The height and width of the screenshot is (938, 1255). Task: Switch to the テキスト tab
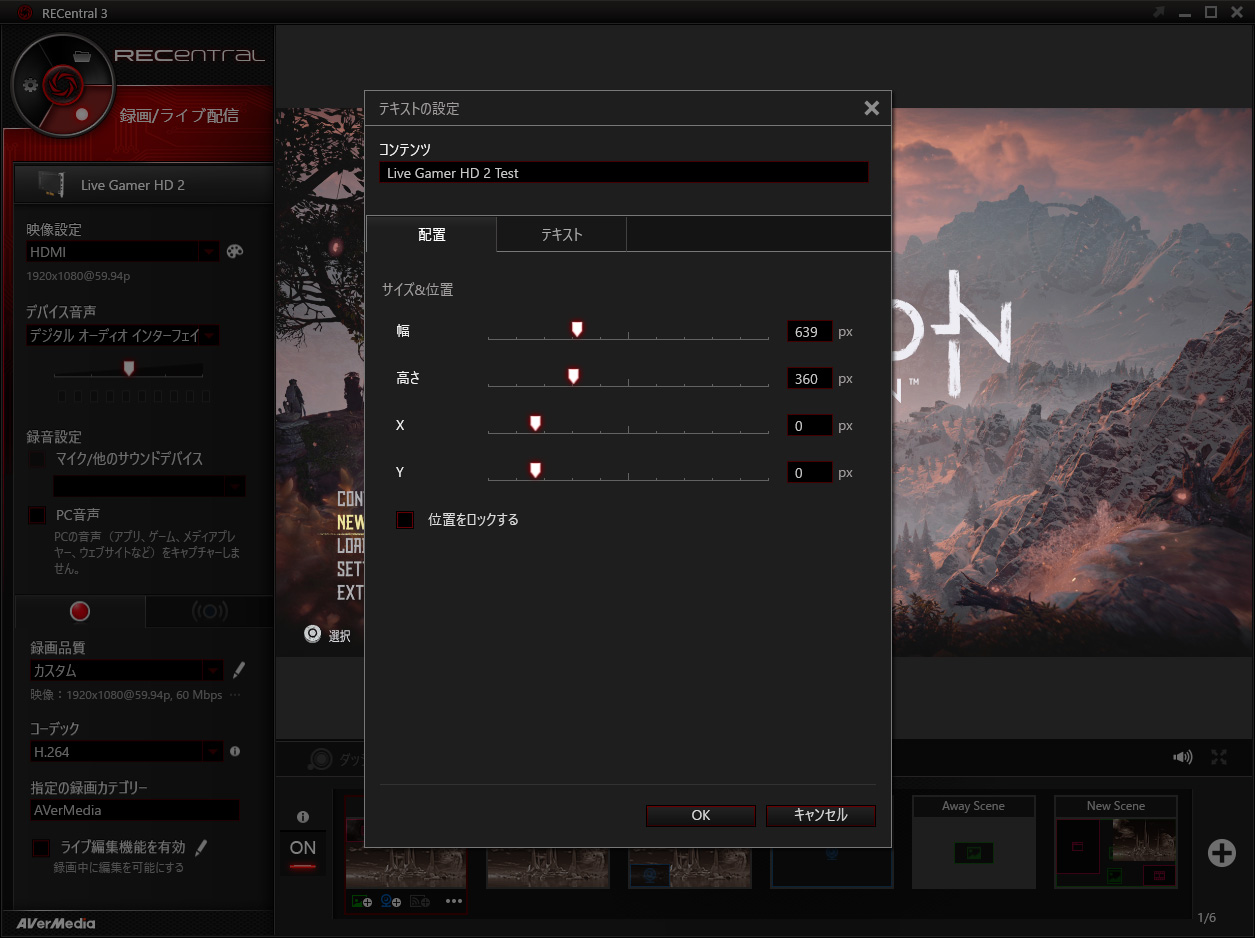tap(562, 235)
